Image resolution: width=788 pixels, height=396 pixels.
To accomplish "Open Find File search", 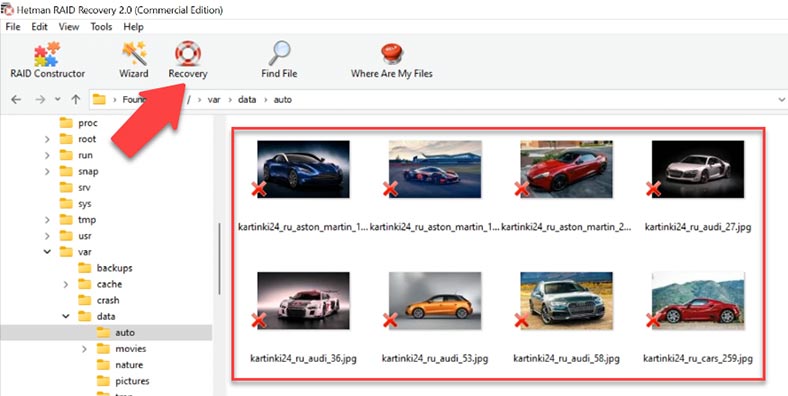I will coord(279,60).
